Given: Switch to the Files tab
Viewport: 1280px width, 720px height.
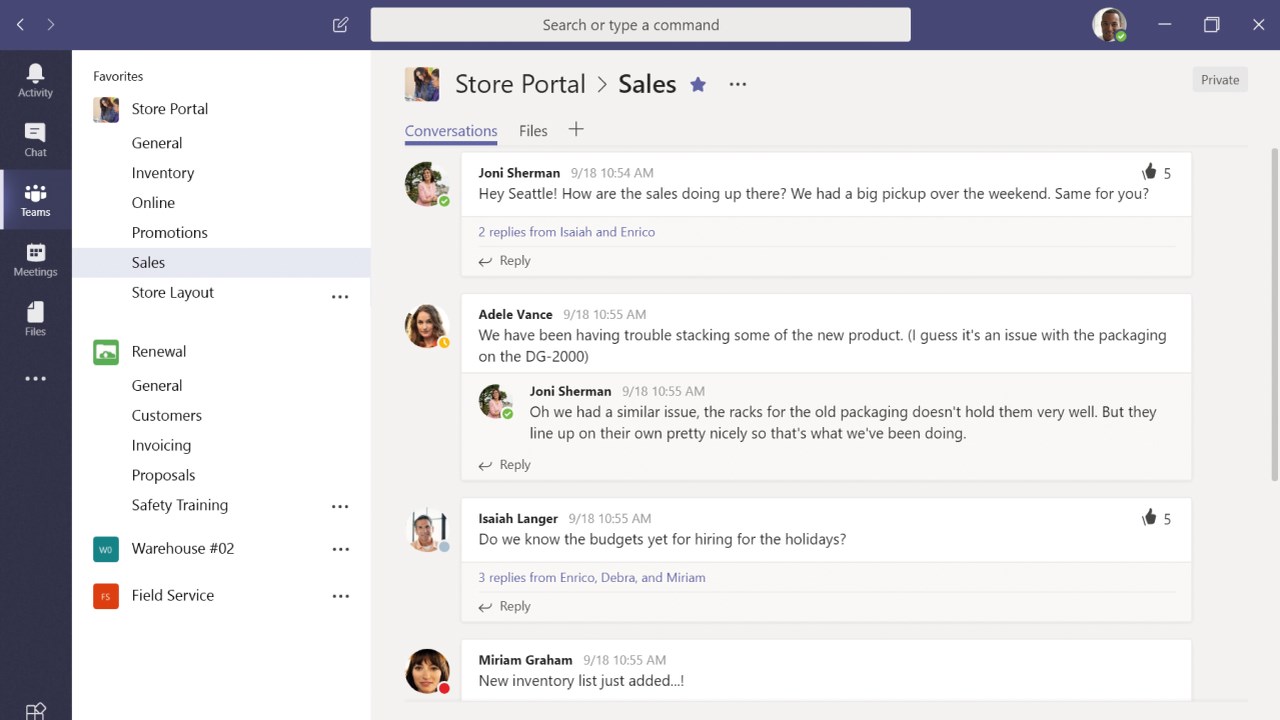Looking at the screenshot, I should pos(533,131).
